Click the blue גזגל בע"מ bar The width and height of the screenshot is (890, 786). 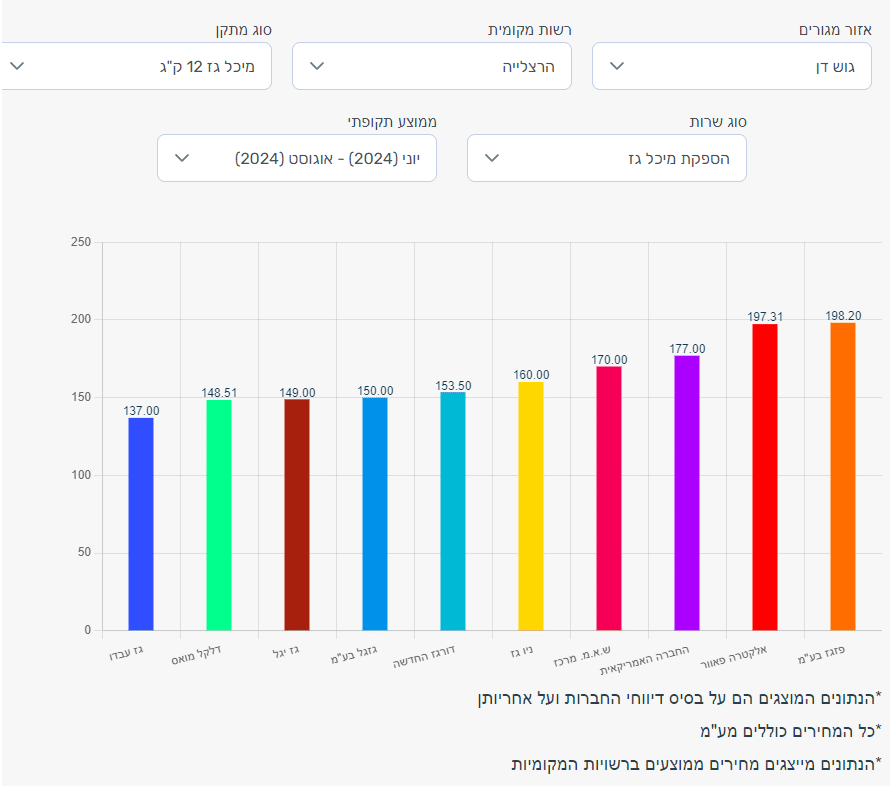[x=375, y=514]
